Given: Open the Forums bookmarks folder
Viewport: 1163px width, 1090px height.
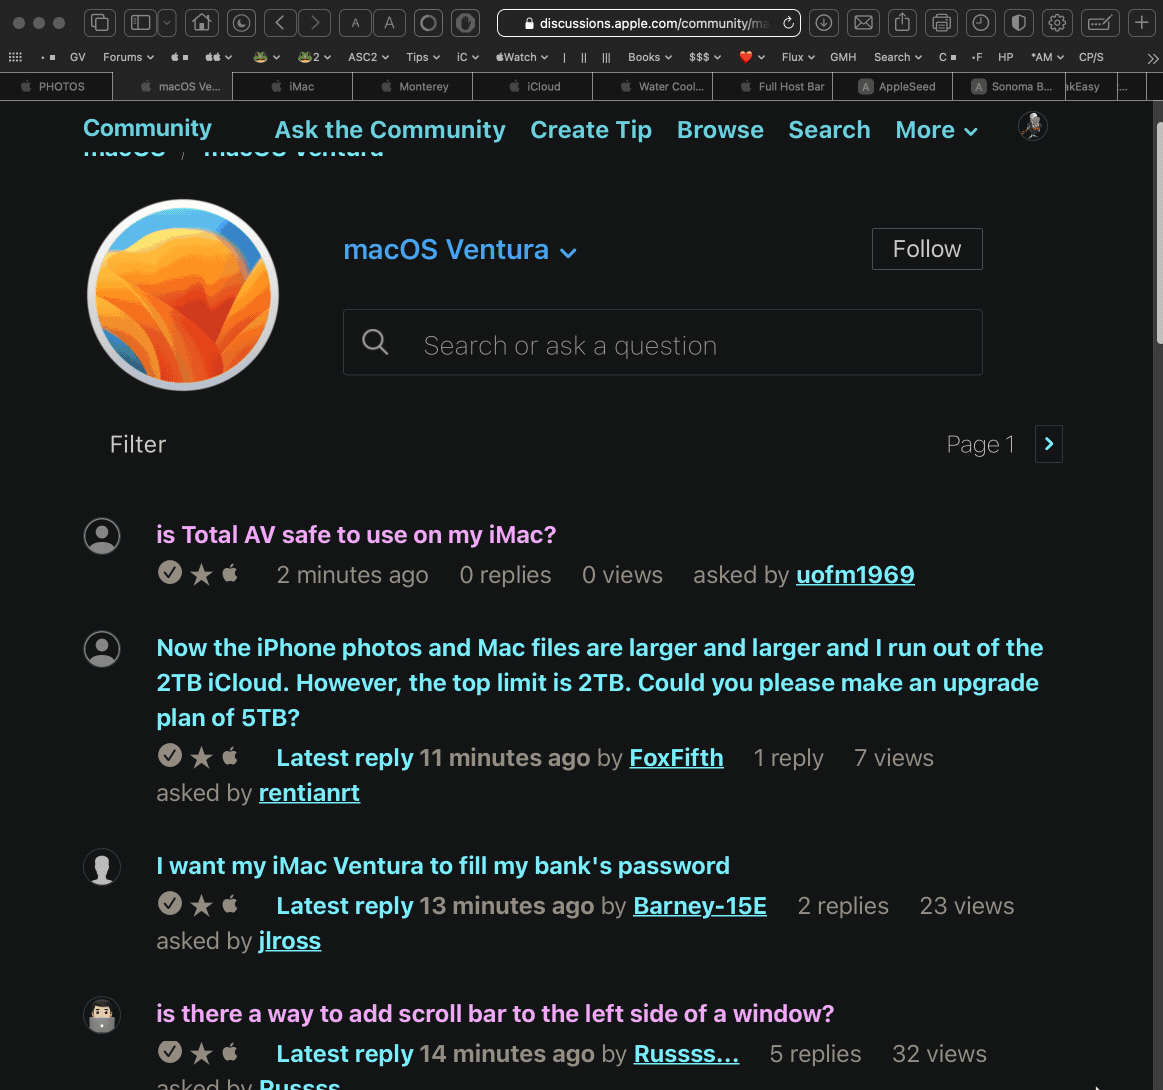Looking at the screenshot, I should pos(128,57).
